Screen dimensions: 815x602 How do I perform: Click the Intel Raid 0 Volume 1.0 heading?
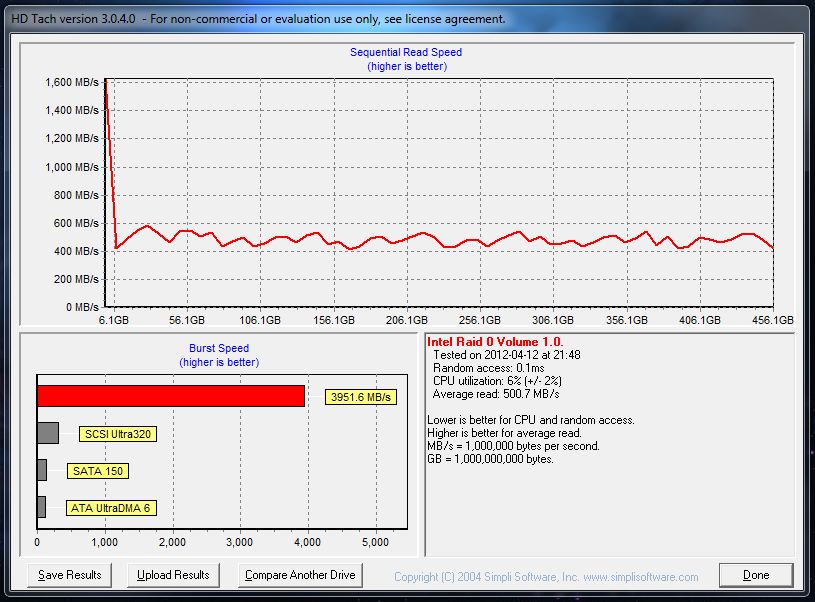[x=495, y=342]
